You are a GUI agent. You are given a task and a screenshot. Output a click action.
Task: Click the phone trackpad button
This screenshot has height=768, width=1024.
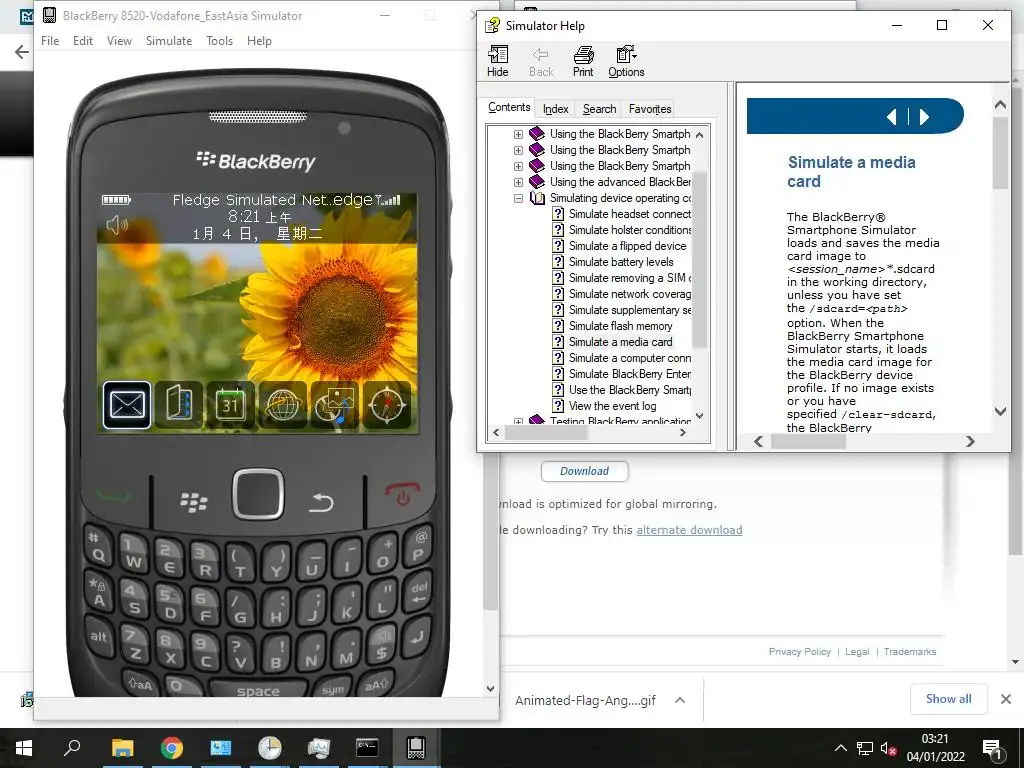[258, 494]
